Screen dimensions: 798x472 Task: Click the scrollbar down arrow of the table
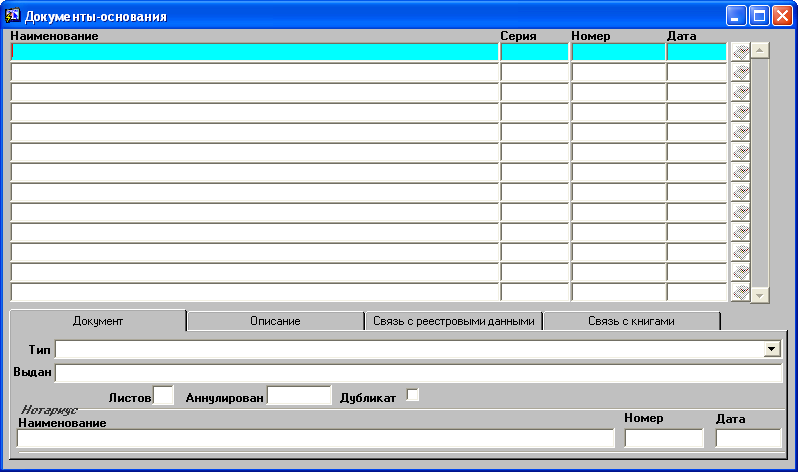point(760,295)
